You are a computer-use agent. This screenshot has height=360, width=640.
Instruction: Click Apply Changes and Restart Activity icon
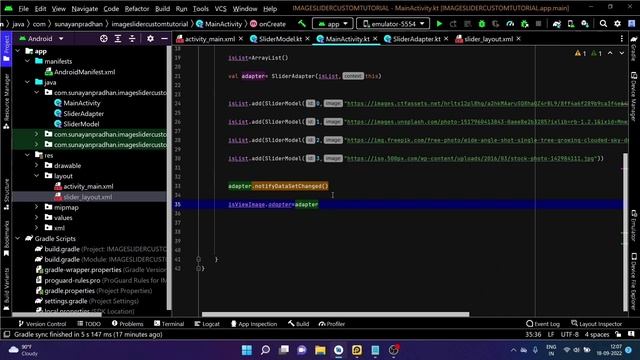pos(453,24)
